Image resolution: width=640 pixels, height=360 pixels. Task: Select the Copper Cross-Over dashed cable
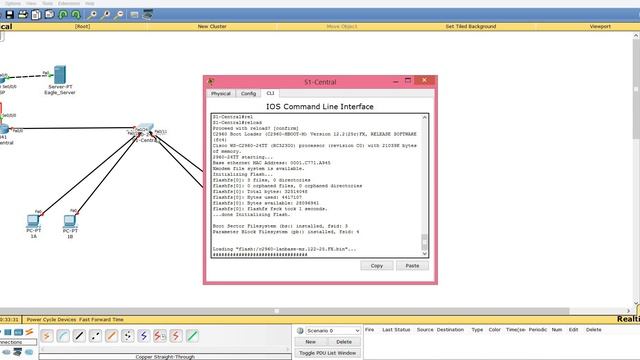point(96,336)
